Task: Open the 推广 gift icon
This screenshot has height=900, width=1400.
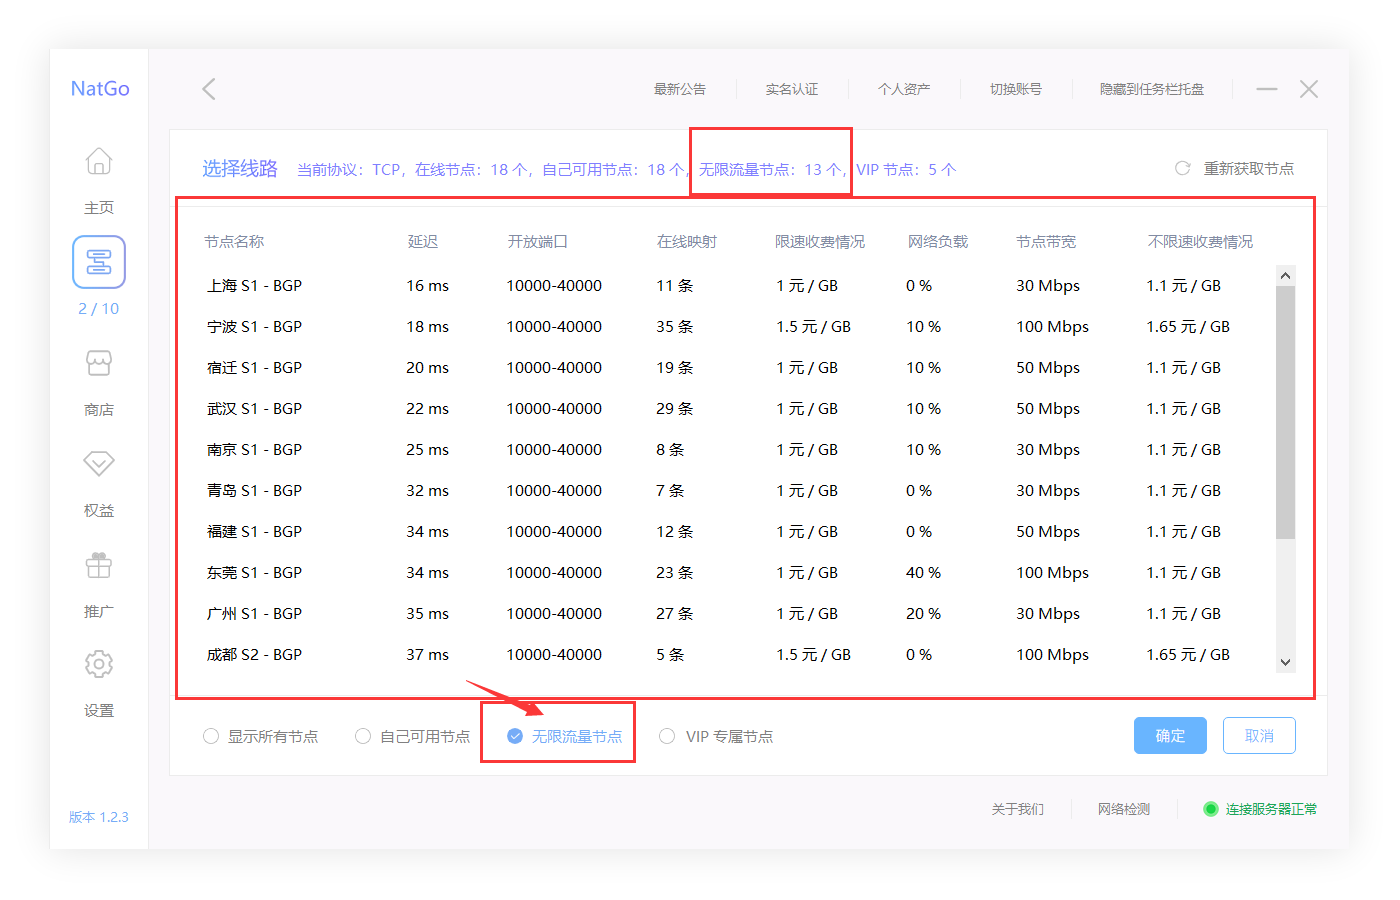Action: pyautogui.click(x=99, y=565)
